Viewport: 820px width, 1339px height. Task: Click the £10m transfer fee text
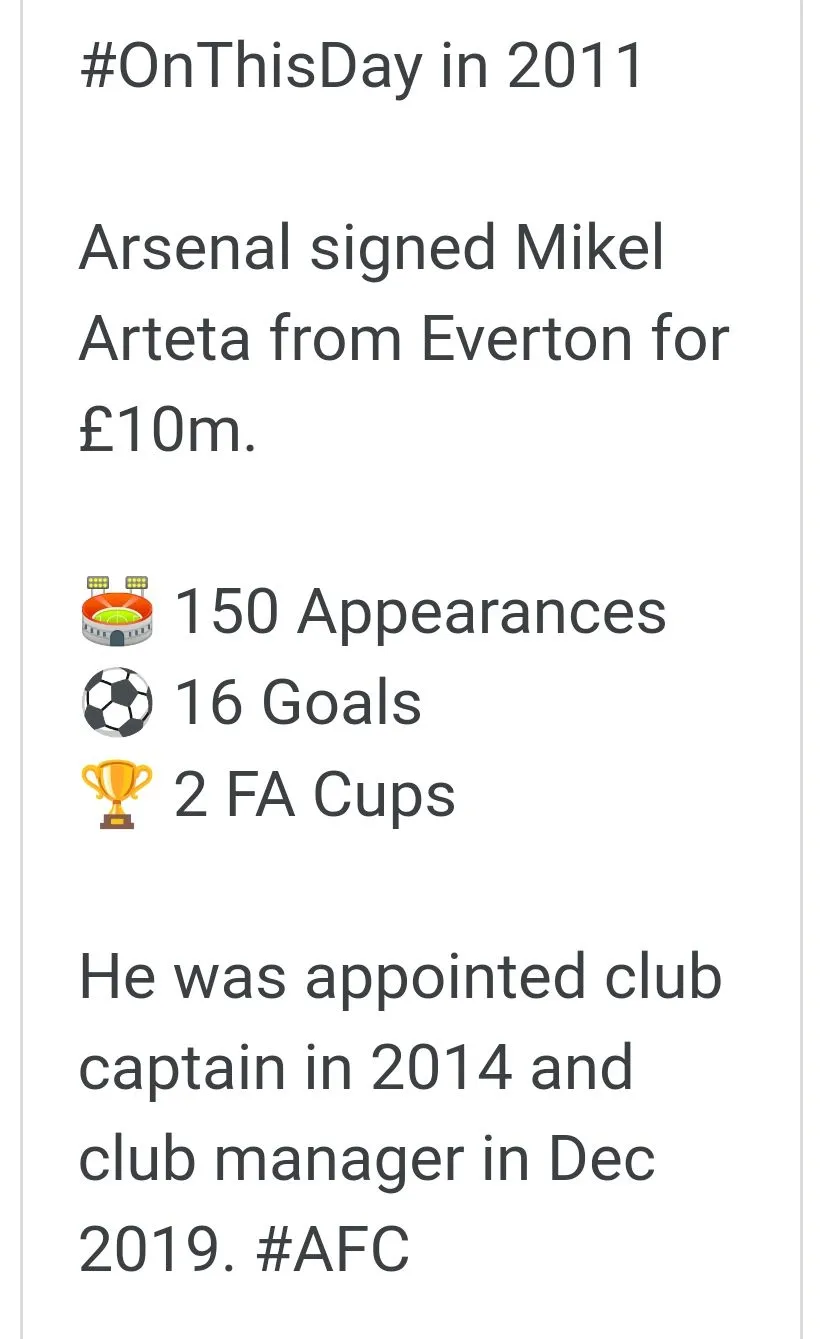pos(166,431)
